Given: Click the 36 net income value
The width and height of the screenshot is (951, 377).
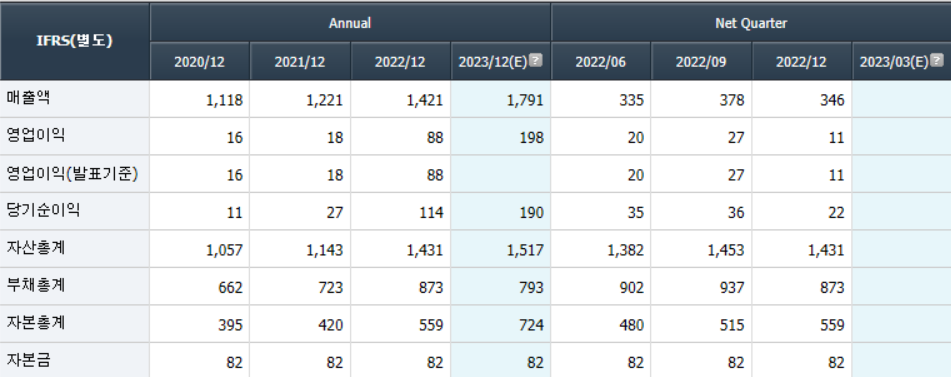Looking at the screenshot, I should pyautogui.click(x=736, y=213).
